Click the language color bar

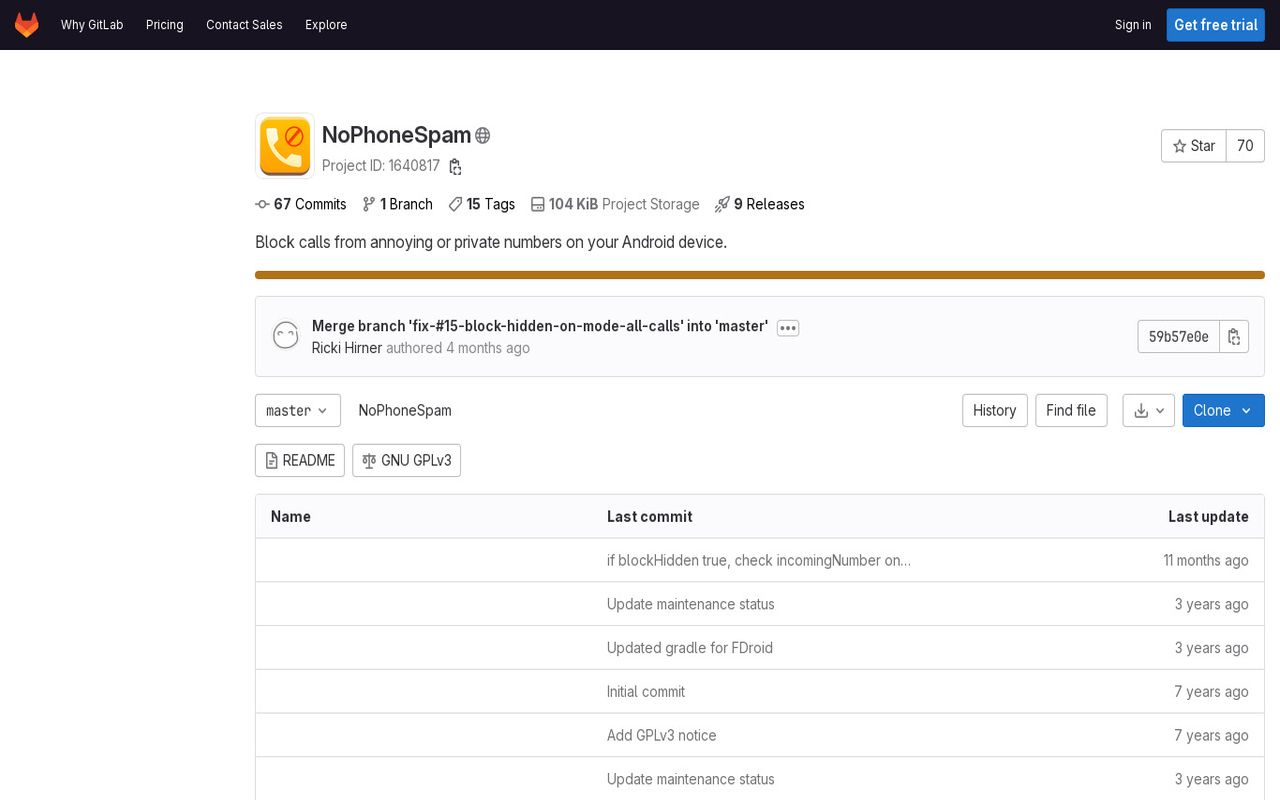point(759,275)
